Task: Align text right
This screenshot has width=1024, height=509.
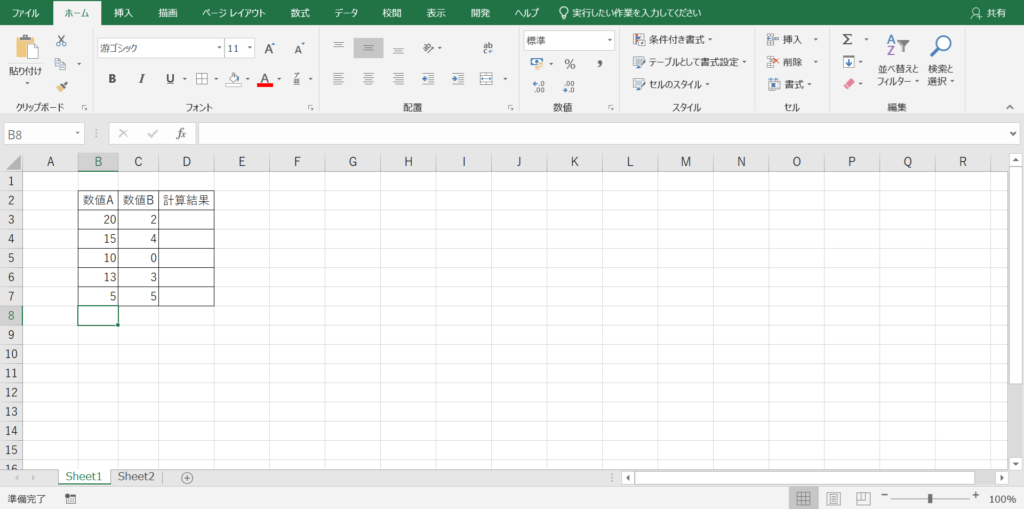Action: (398, 79)
